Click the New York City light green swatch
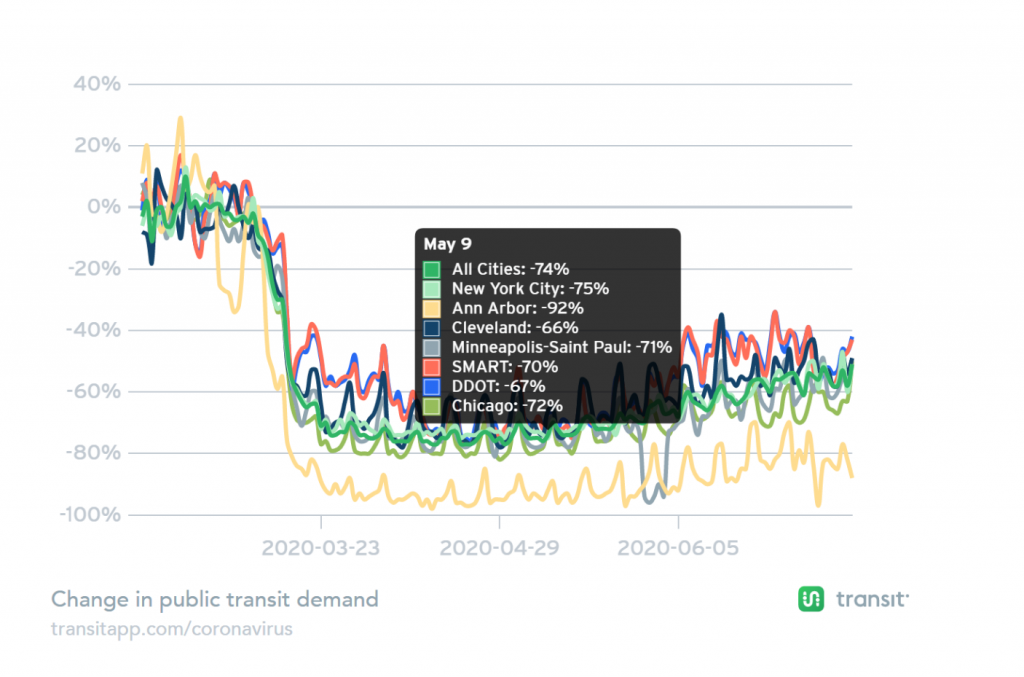 [x=432, y=289]
